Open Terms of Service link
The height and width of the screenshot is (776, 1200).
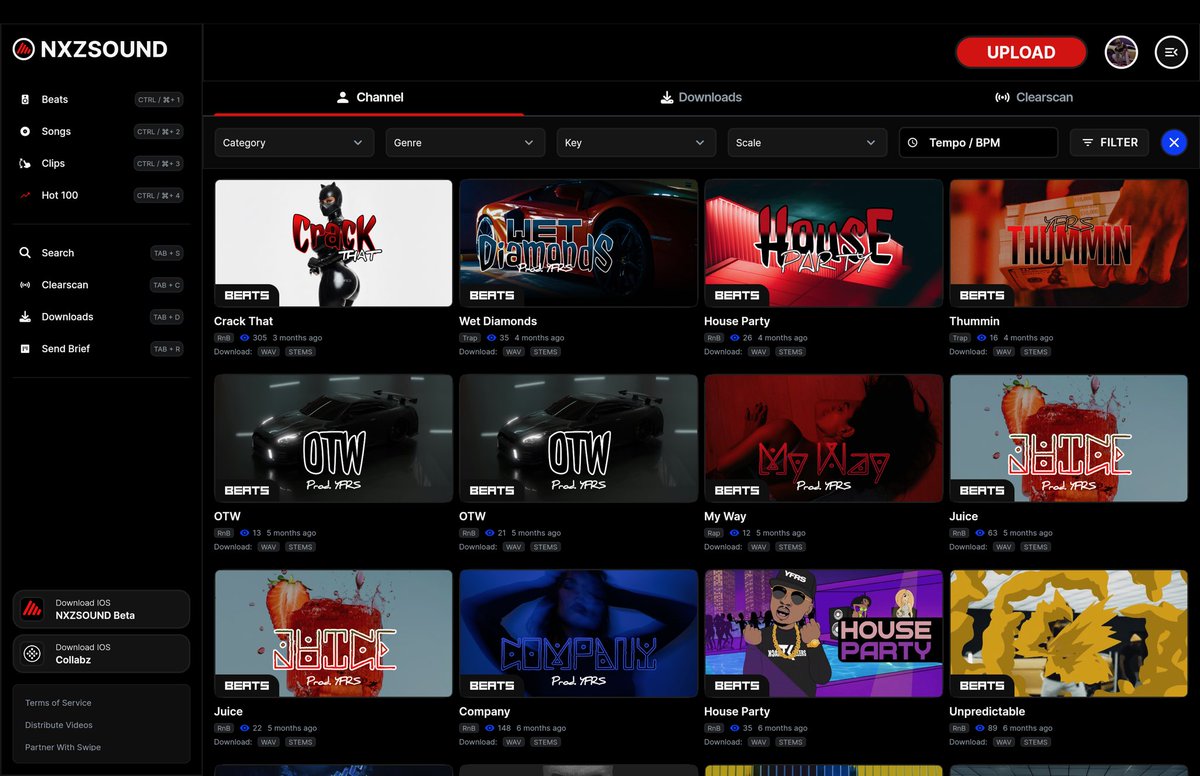tap(58, 703)
